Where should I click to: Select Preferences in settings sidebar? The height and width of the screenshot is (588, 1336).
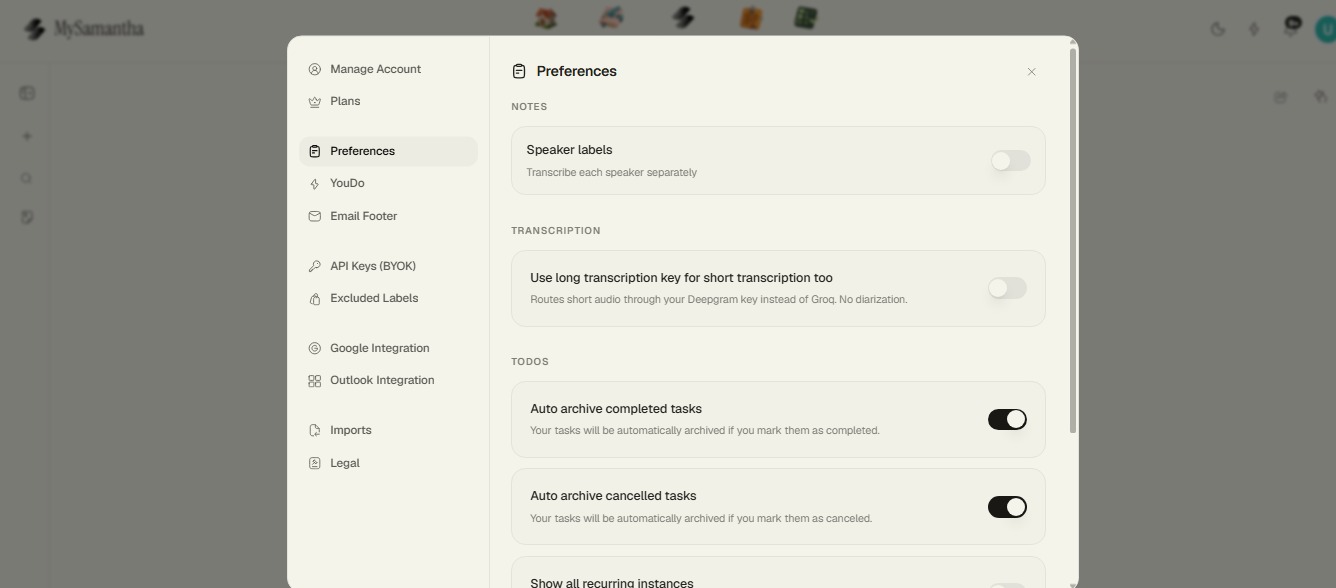pos(388,151)
